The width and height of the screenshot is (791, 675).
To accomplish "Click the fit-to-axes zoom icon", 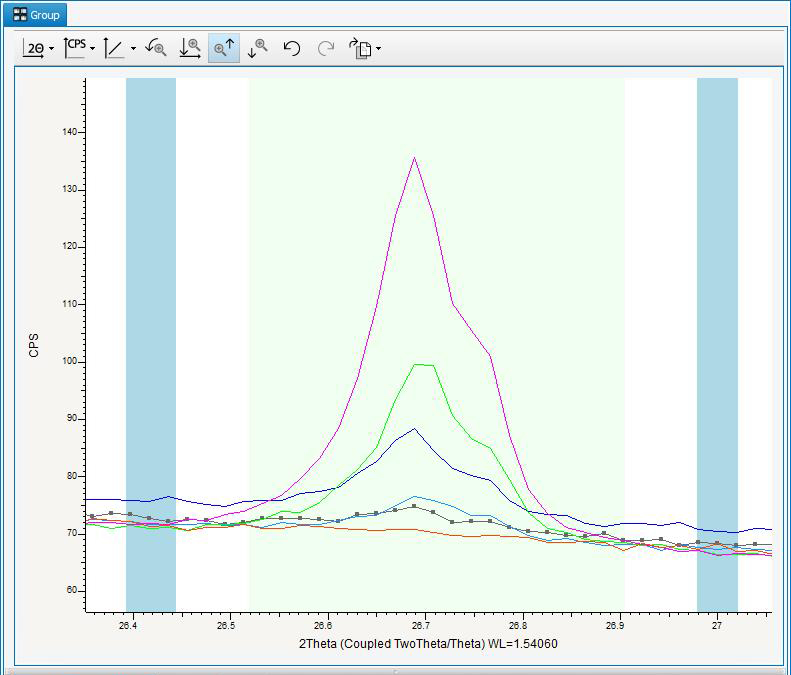I will pyautogui.click(x=190, y=48).
